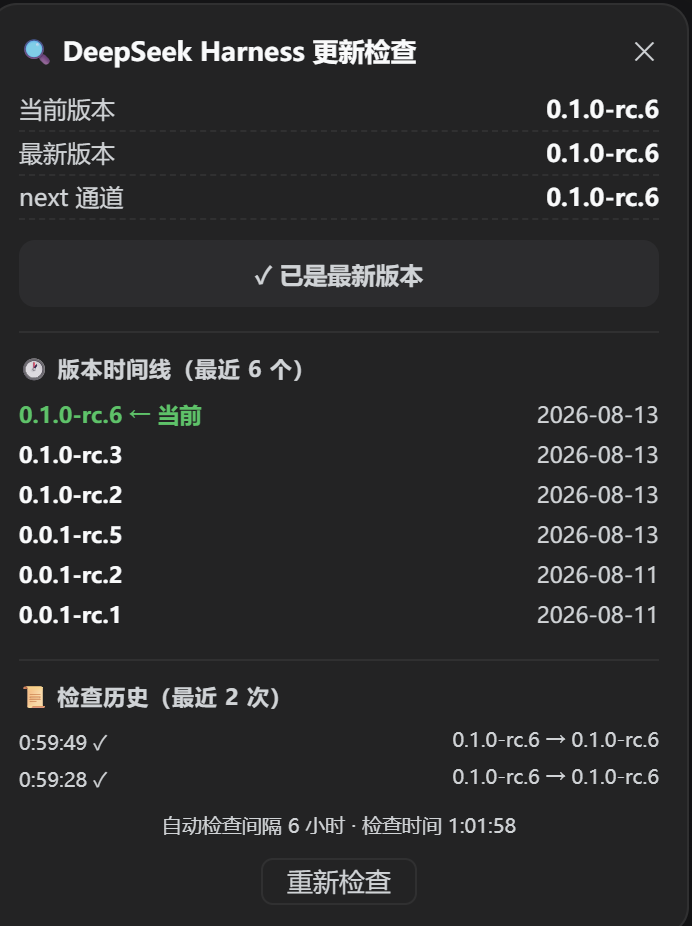Click the 0:59:49 ✓ history entry
Viewport: 692px width, 926px height.
[x=63, y=742]
